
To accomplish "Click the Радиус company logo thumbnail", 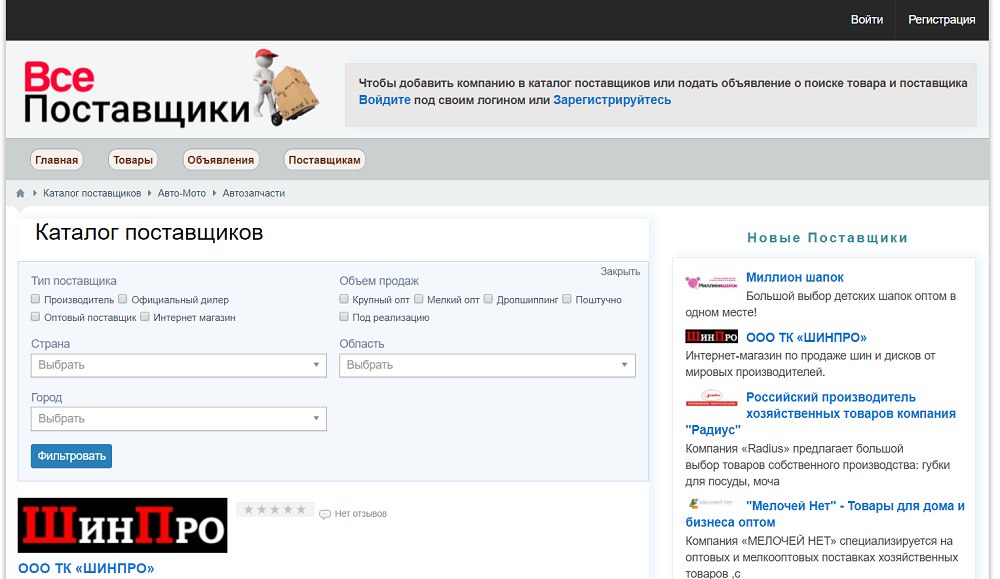I will click(x=711, y=399).
